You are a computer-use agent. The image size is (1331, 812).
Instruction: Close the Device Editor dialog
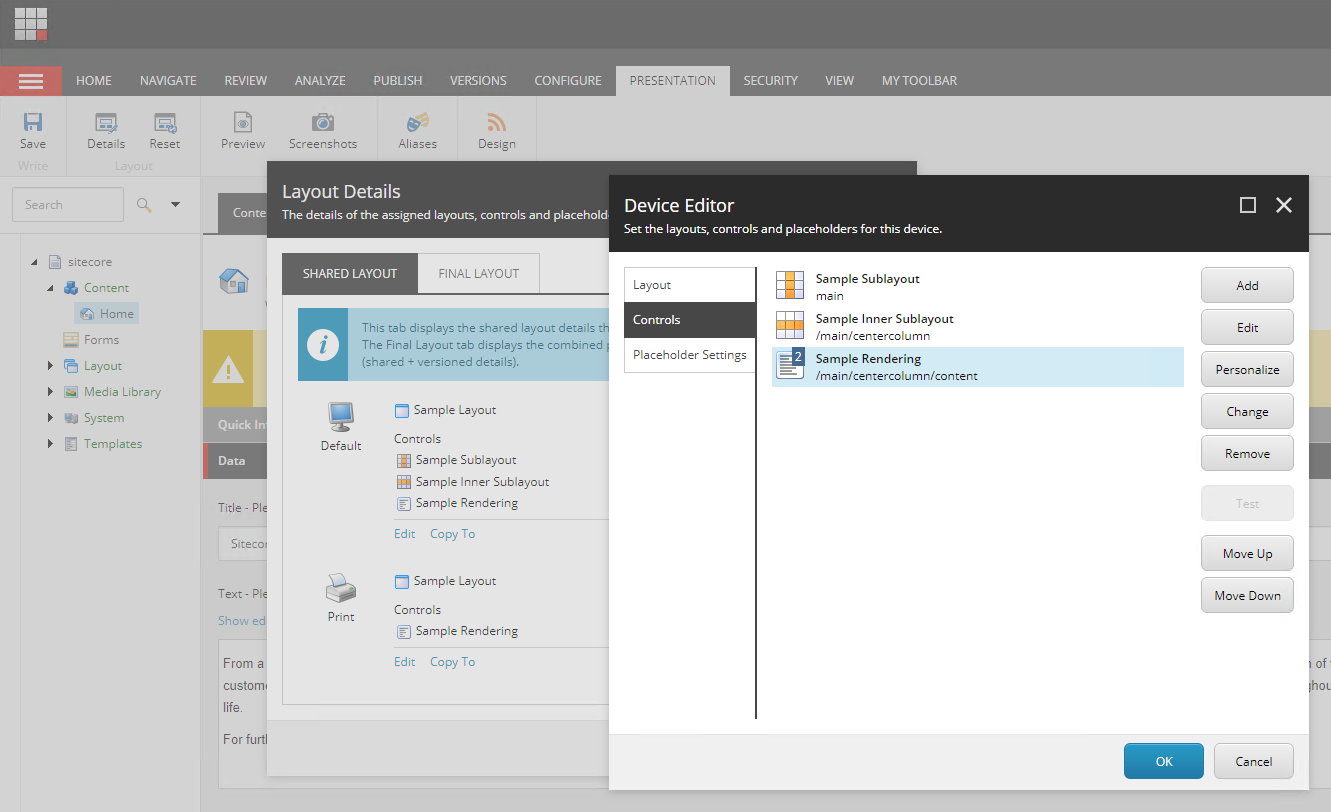click(x=1285, y=205)
